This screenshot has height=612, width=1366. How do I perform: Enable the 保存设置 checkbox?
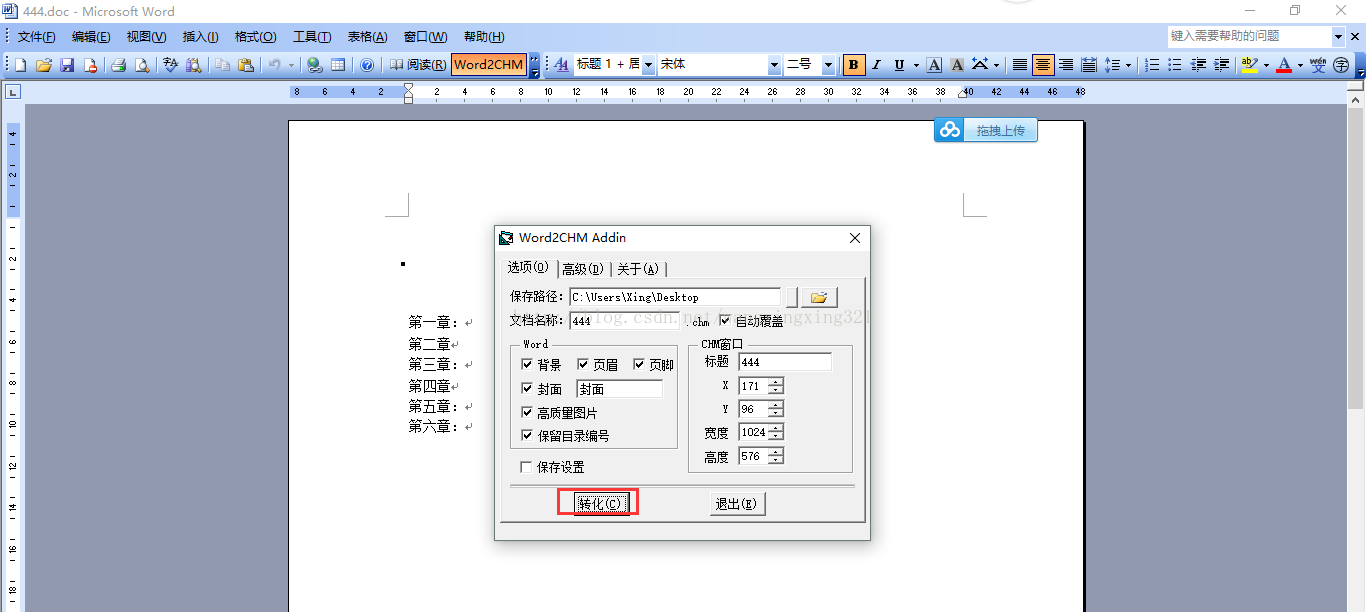(527, 467)
